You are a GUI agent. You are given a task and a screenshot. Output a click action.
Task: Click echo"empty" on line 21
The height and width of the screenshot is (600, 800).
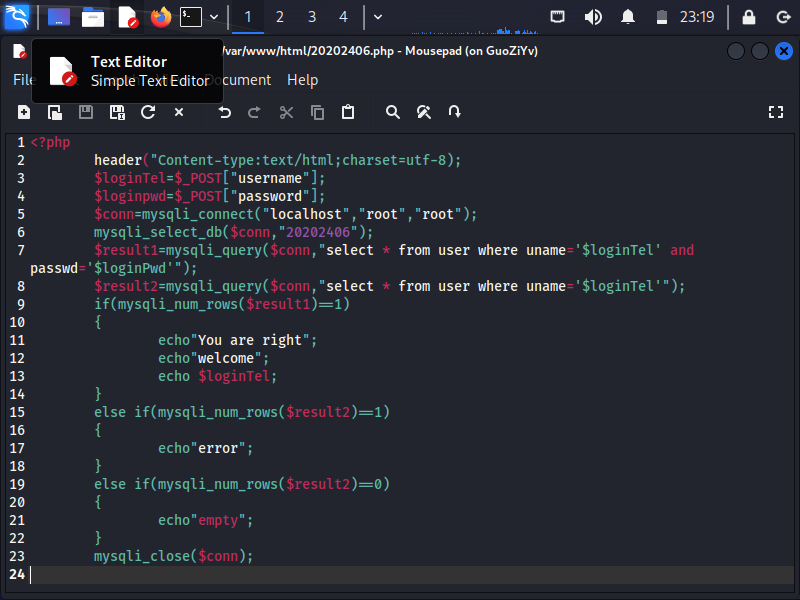point(205,520)
